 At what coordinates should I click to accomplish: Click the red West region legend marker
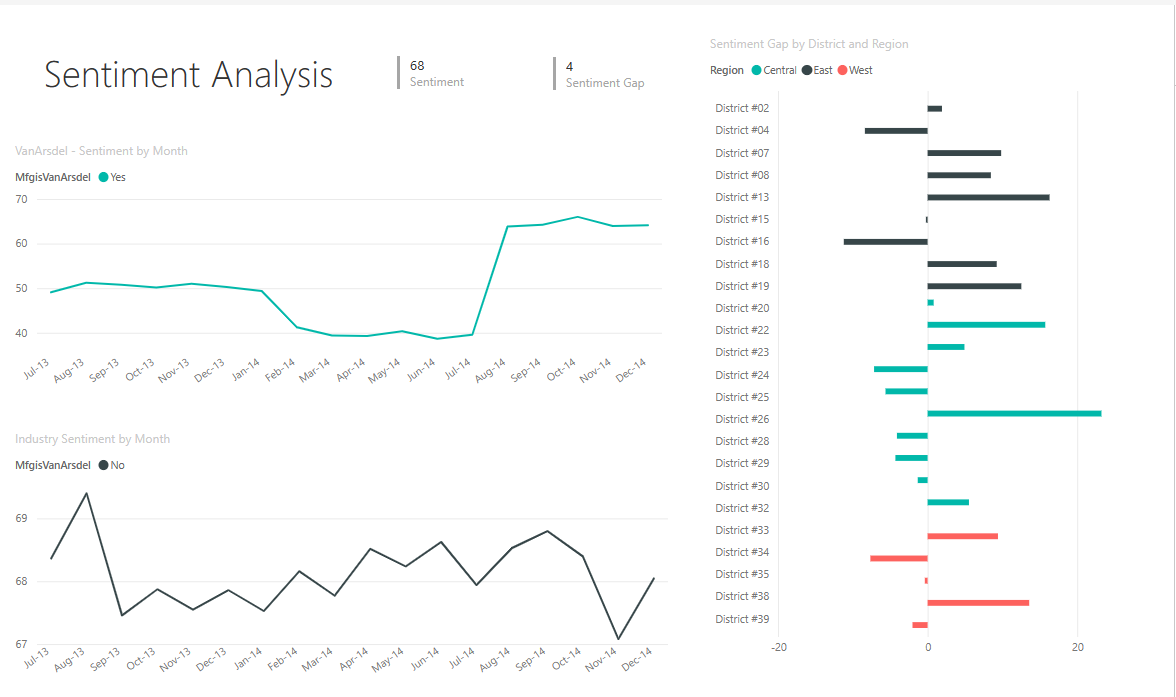[x=843, y=70]
